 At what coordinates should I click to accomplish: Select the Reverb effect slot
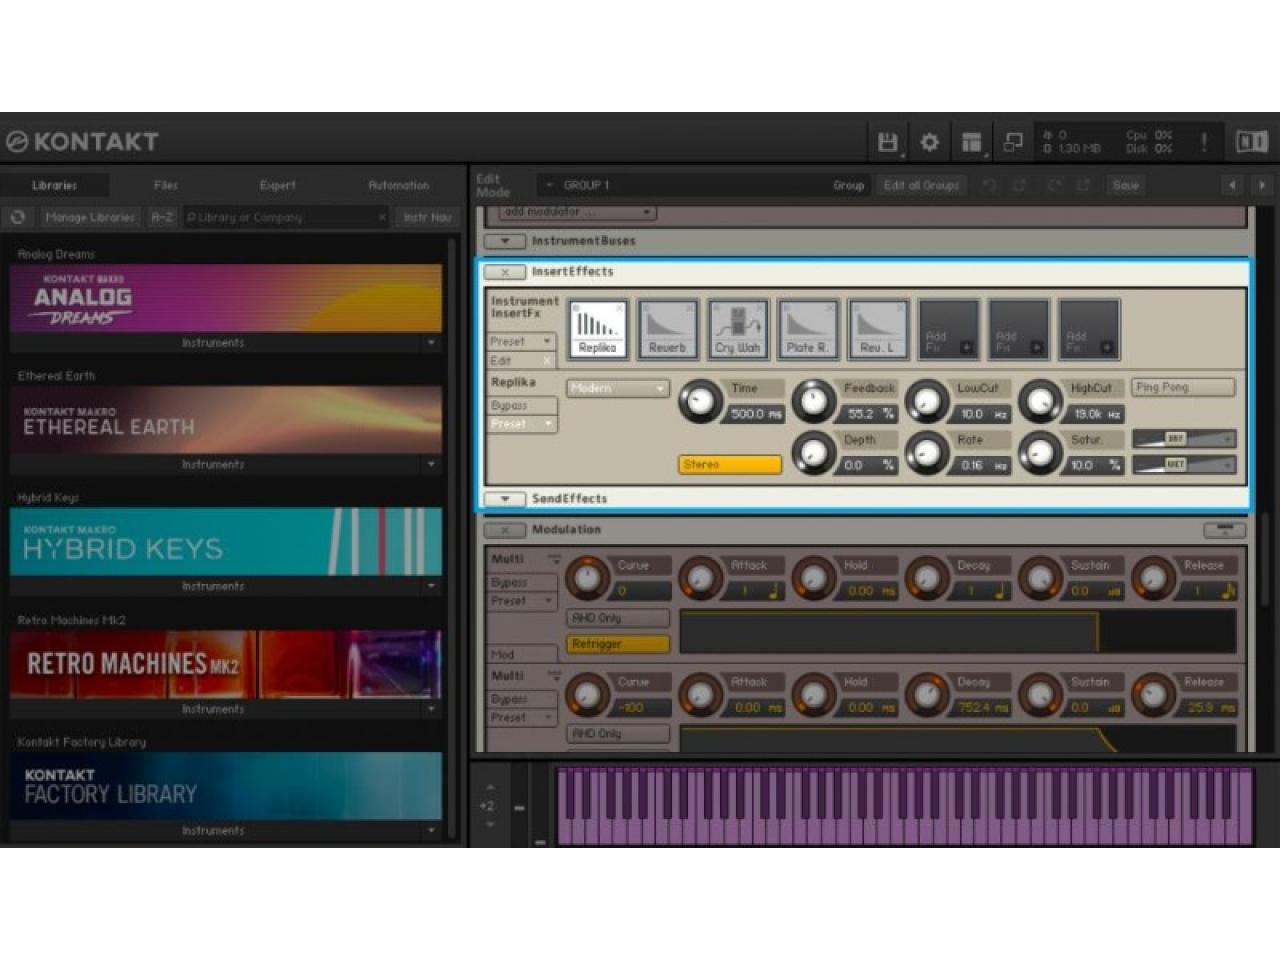(667, 329)
